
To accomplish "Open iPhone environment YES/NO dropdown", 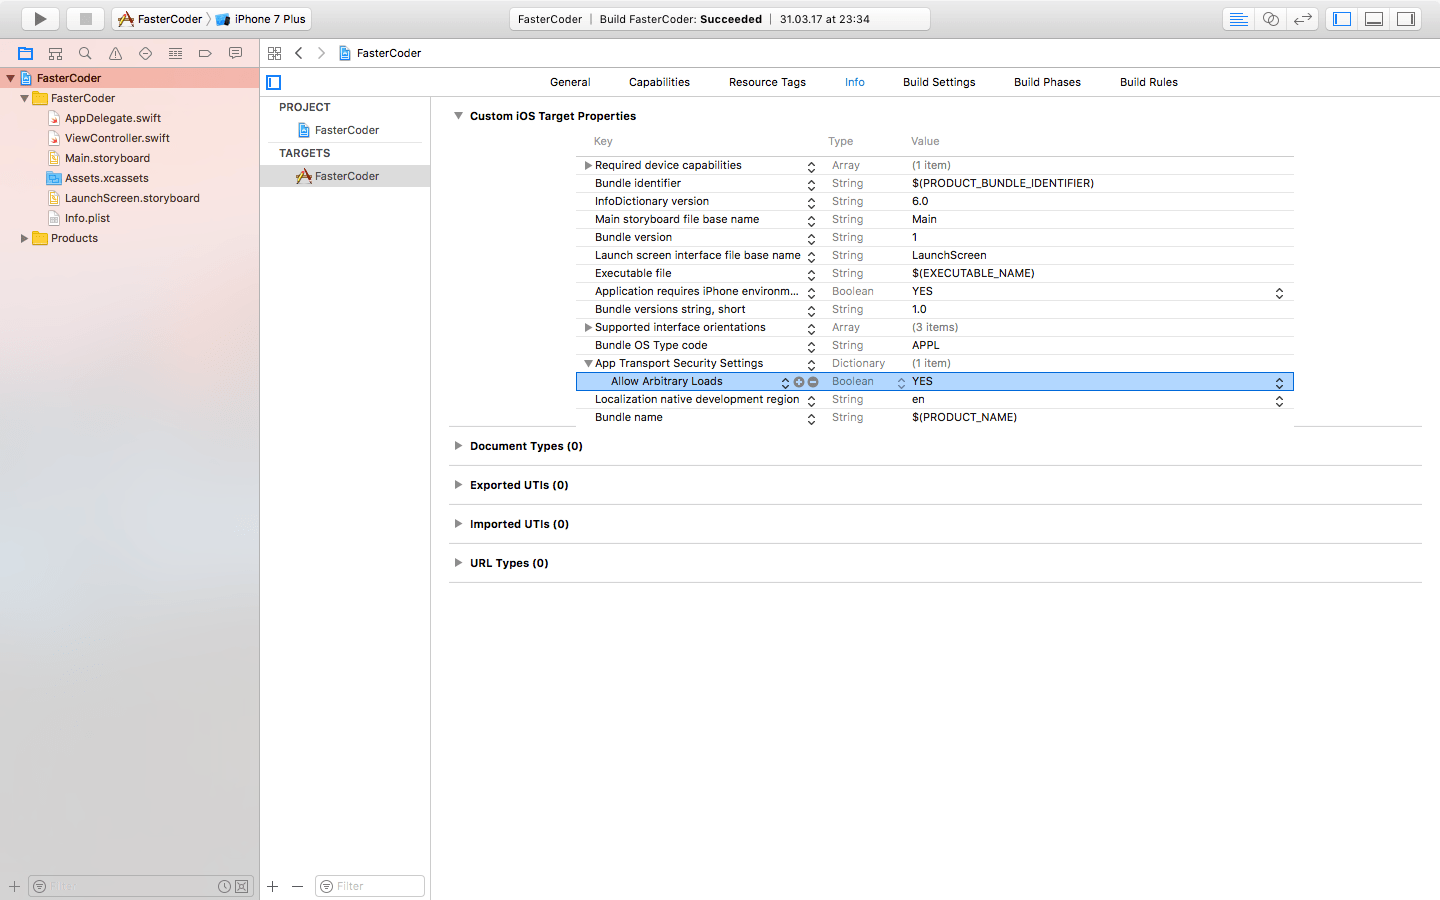I will 1279,292.
